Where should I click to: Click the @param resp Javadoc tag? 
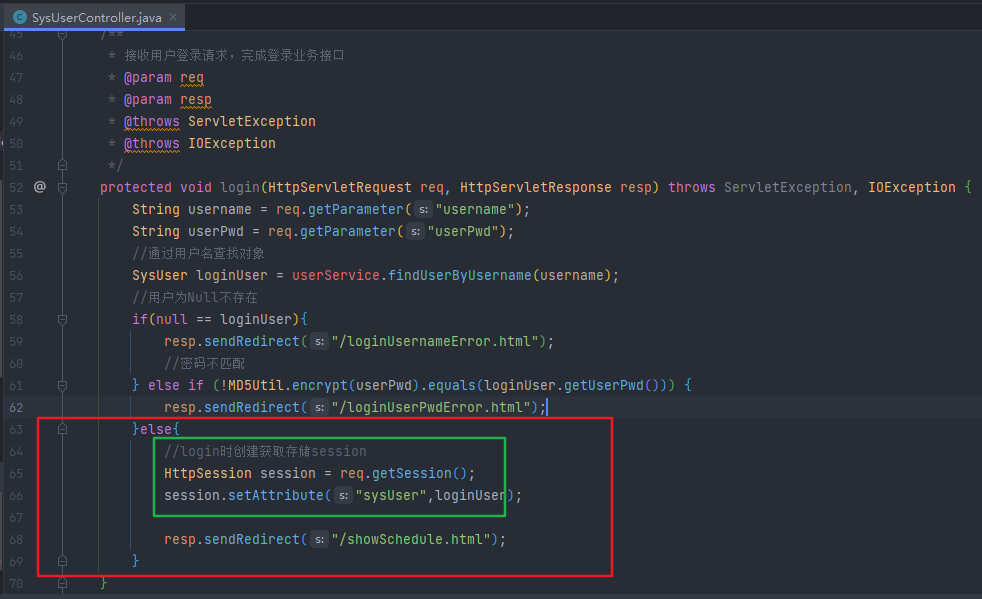click(167, 99)
